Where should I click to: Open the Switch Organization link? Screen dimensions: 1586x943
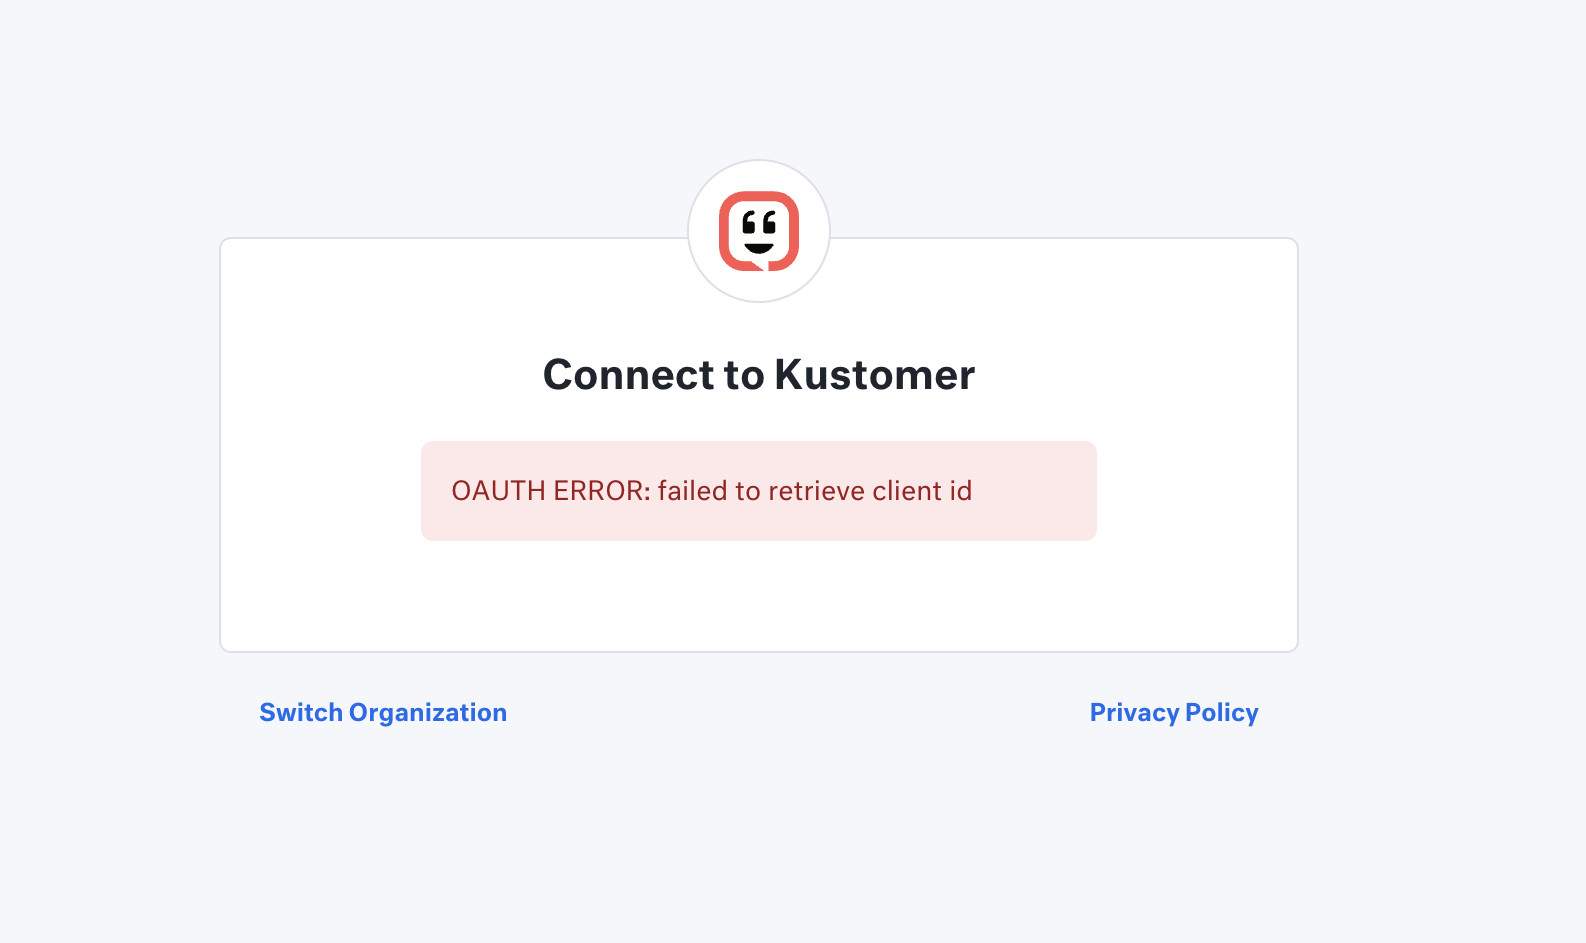click(x=383, y=712)
